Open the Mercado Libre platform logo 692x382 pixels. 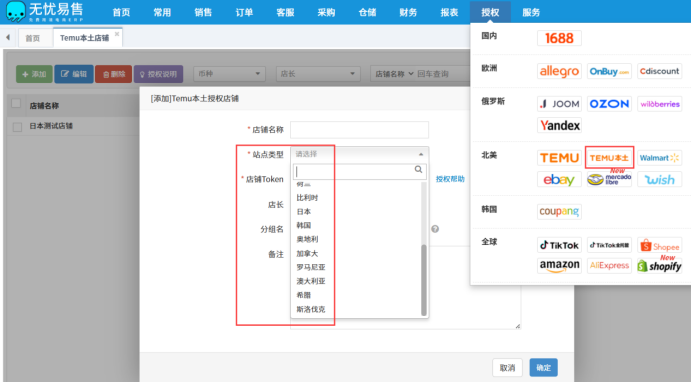pyautogui.click(x=609, y=179)
